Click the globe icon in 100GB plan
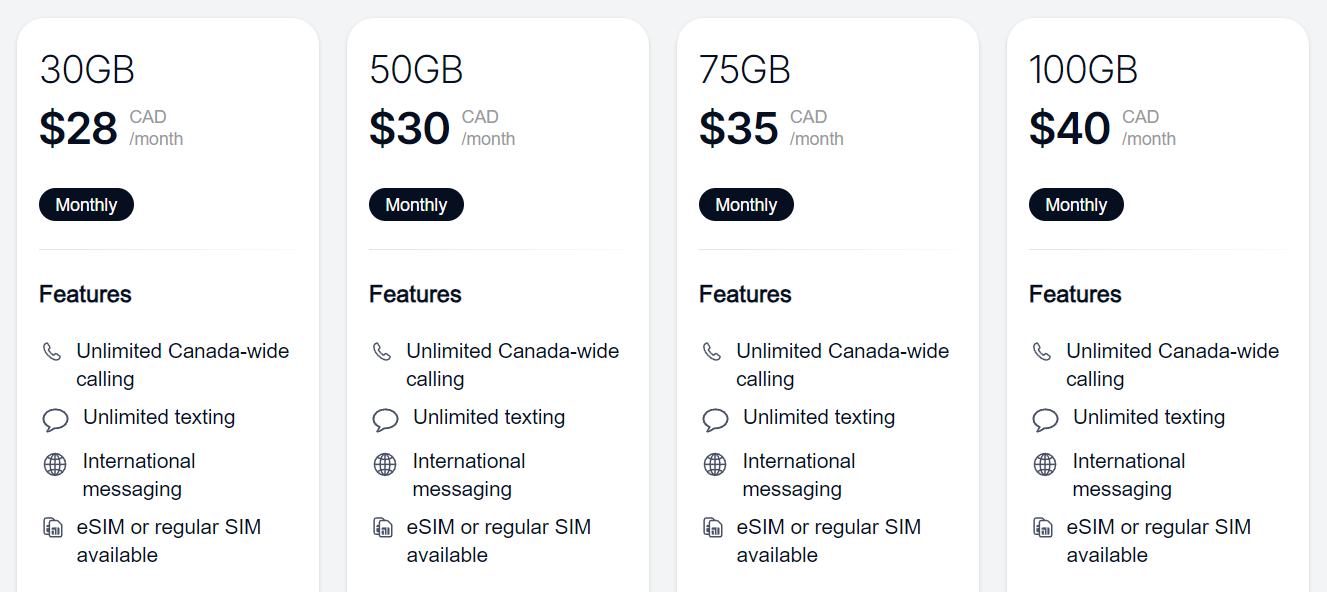The image size is (1327, 592). click(1045, 464)
